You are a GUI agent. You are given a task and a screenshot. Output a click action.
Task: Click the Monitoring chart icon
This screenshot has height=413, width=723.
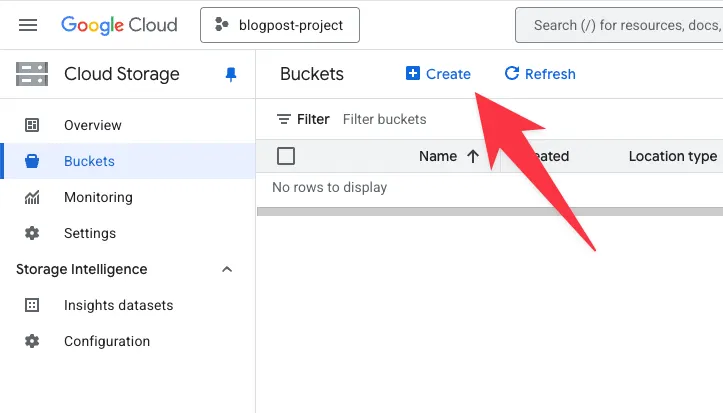[x=32, y=197]
